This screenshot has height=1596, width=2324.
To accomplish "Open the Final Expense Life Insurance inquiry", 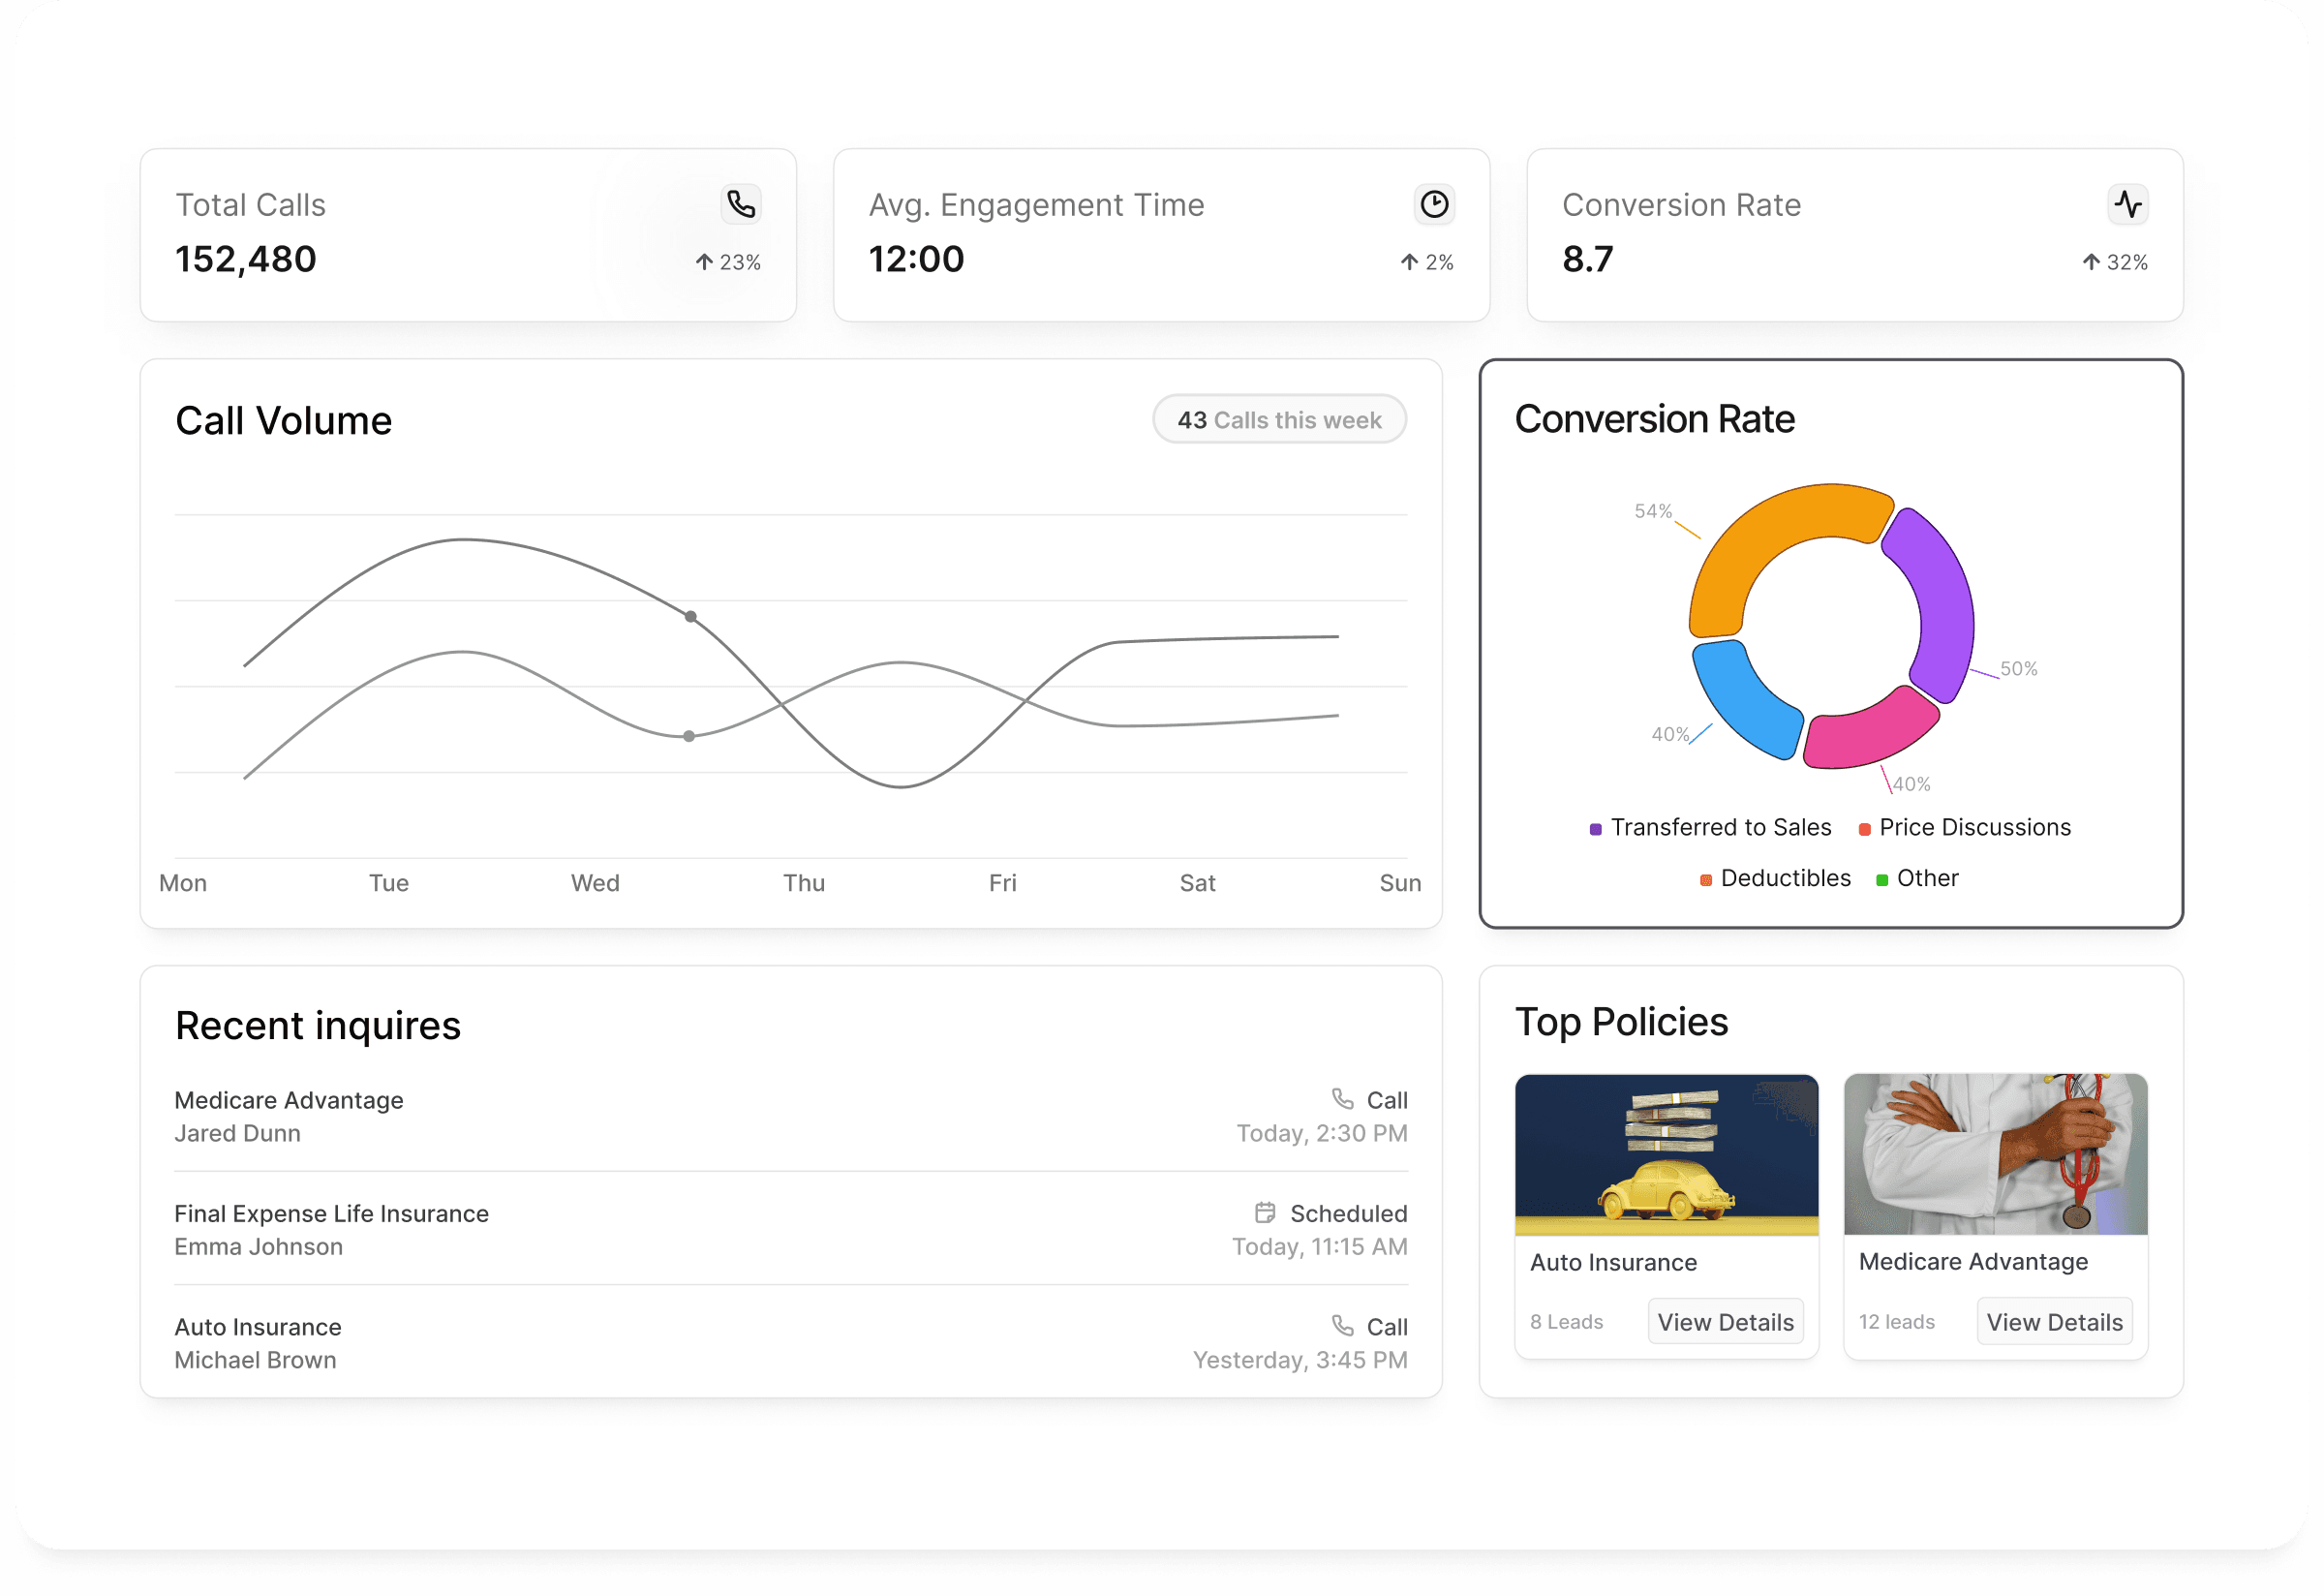I will 331,1214.
